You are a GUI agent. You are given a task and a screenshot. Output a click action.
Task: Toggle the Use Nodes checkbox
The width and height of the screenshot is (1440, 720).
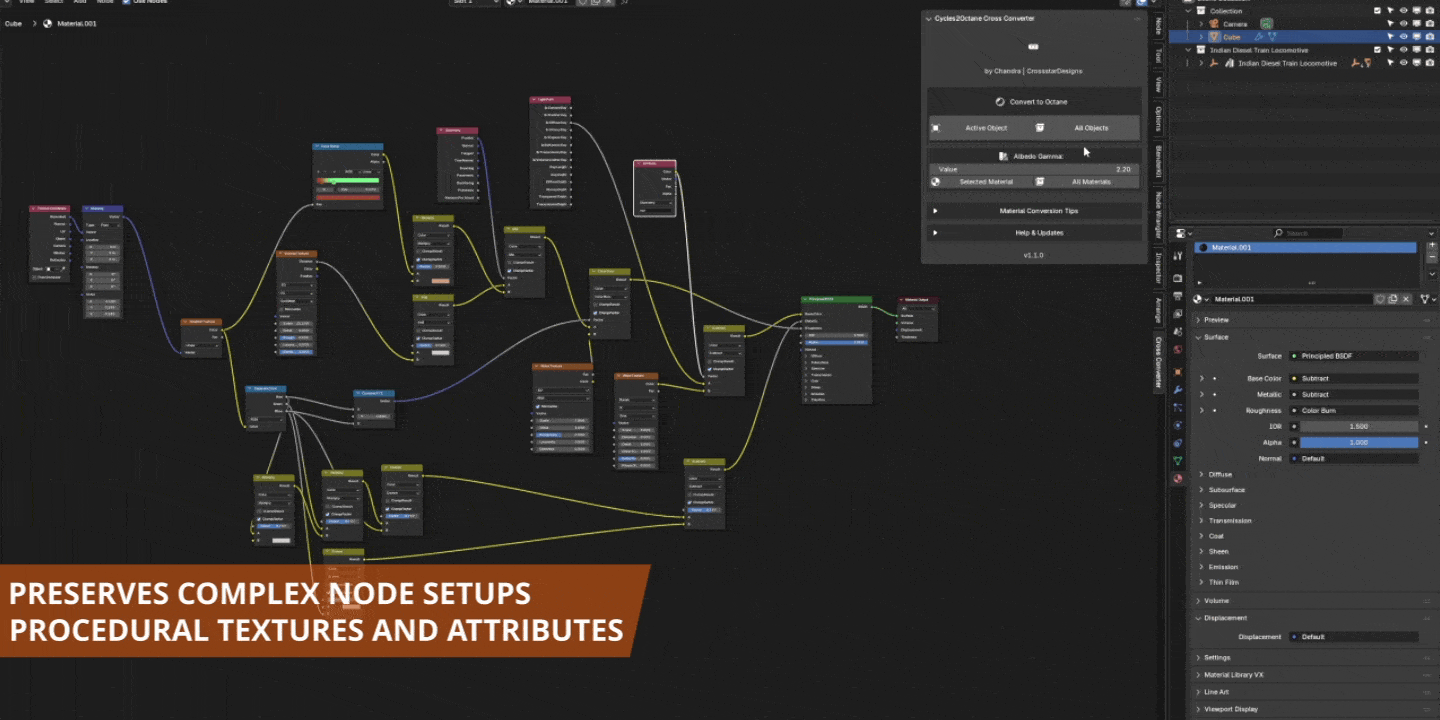[126, 3]
